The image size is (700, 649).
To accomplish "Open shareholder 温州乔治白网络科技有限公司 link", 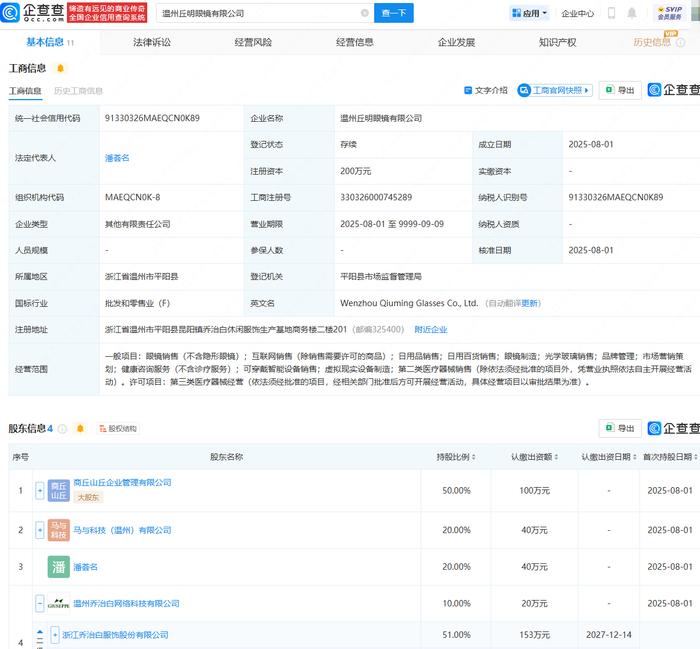I will (x=126, y=603).
